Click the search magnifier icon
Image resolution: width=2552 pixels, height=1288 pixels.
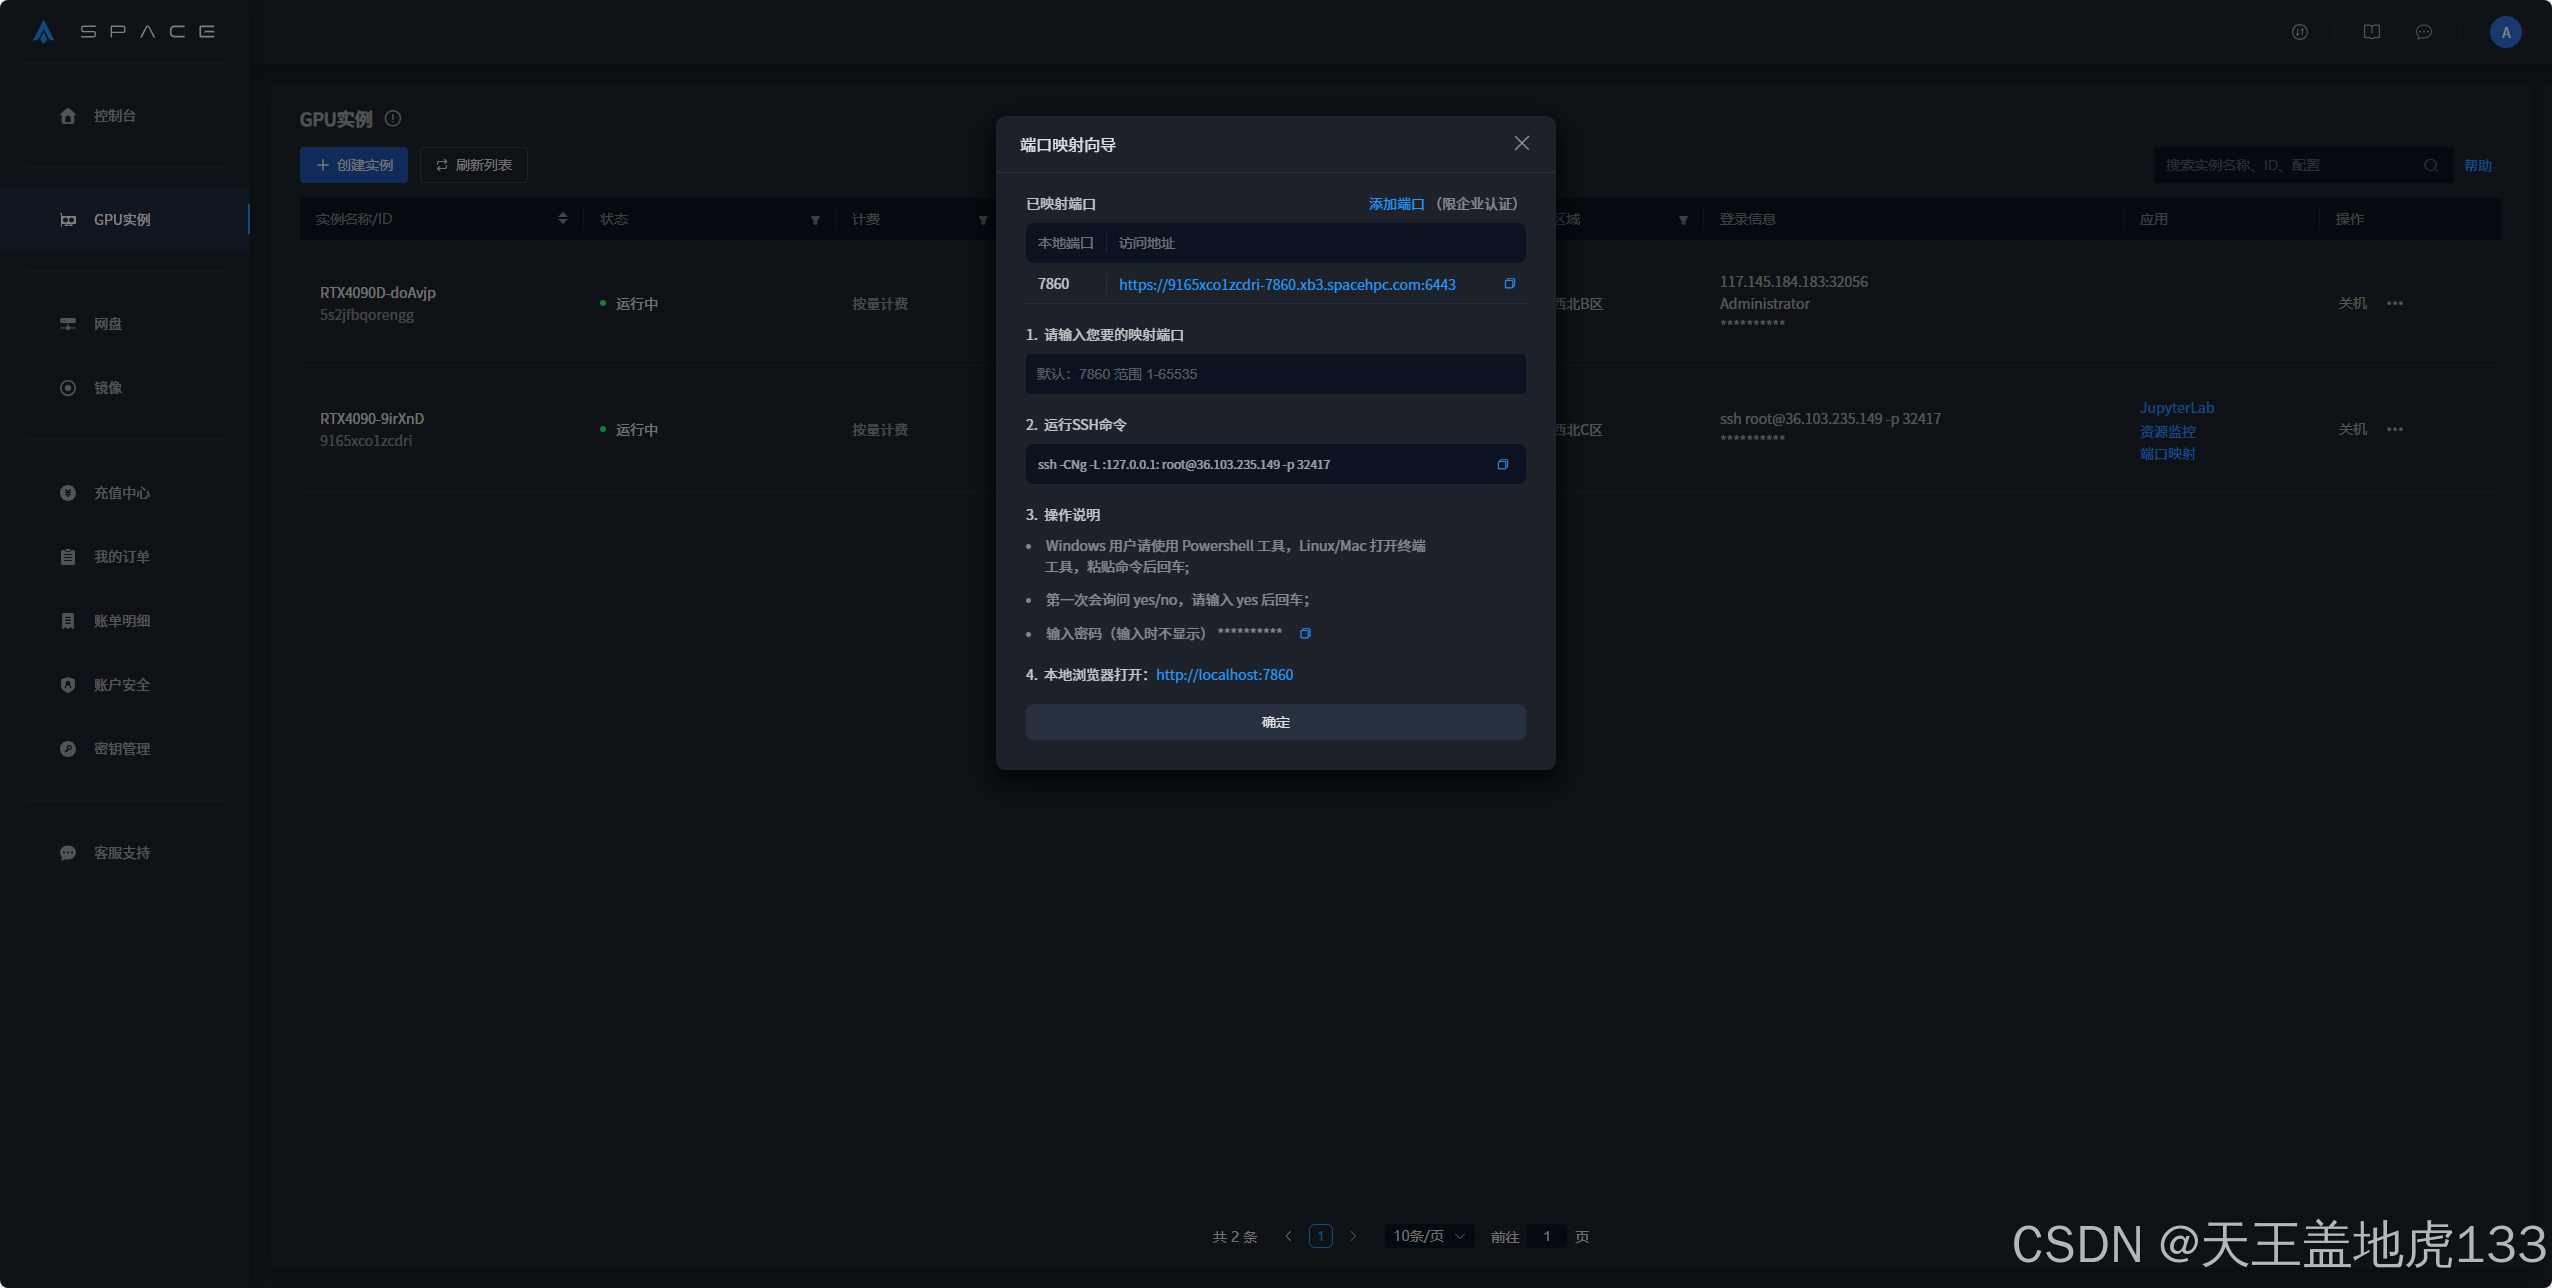(2430, 166)
